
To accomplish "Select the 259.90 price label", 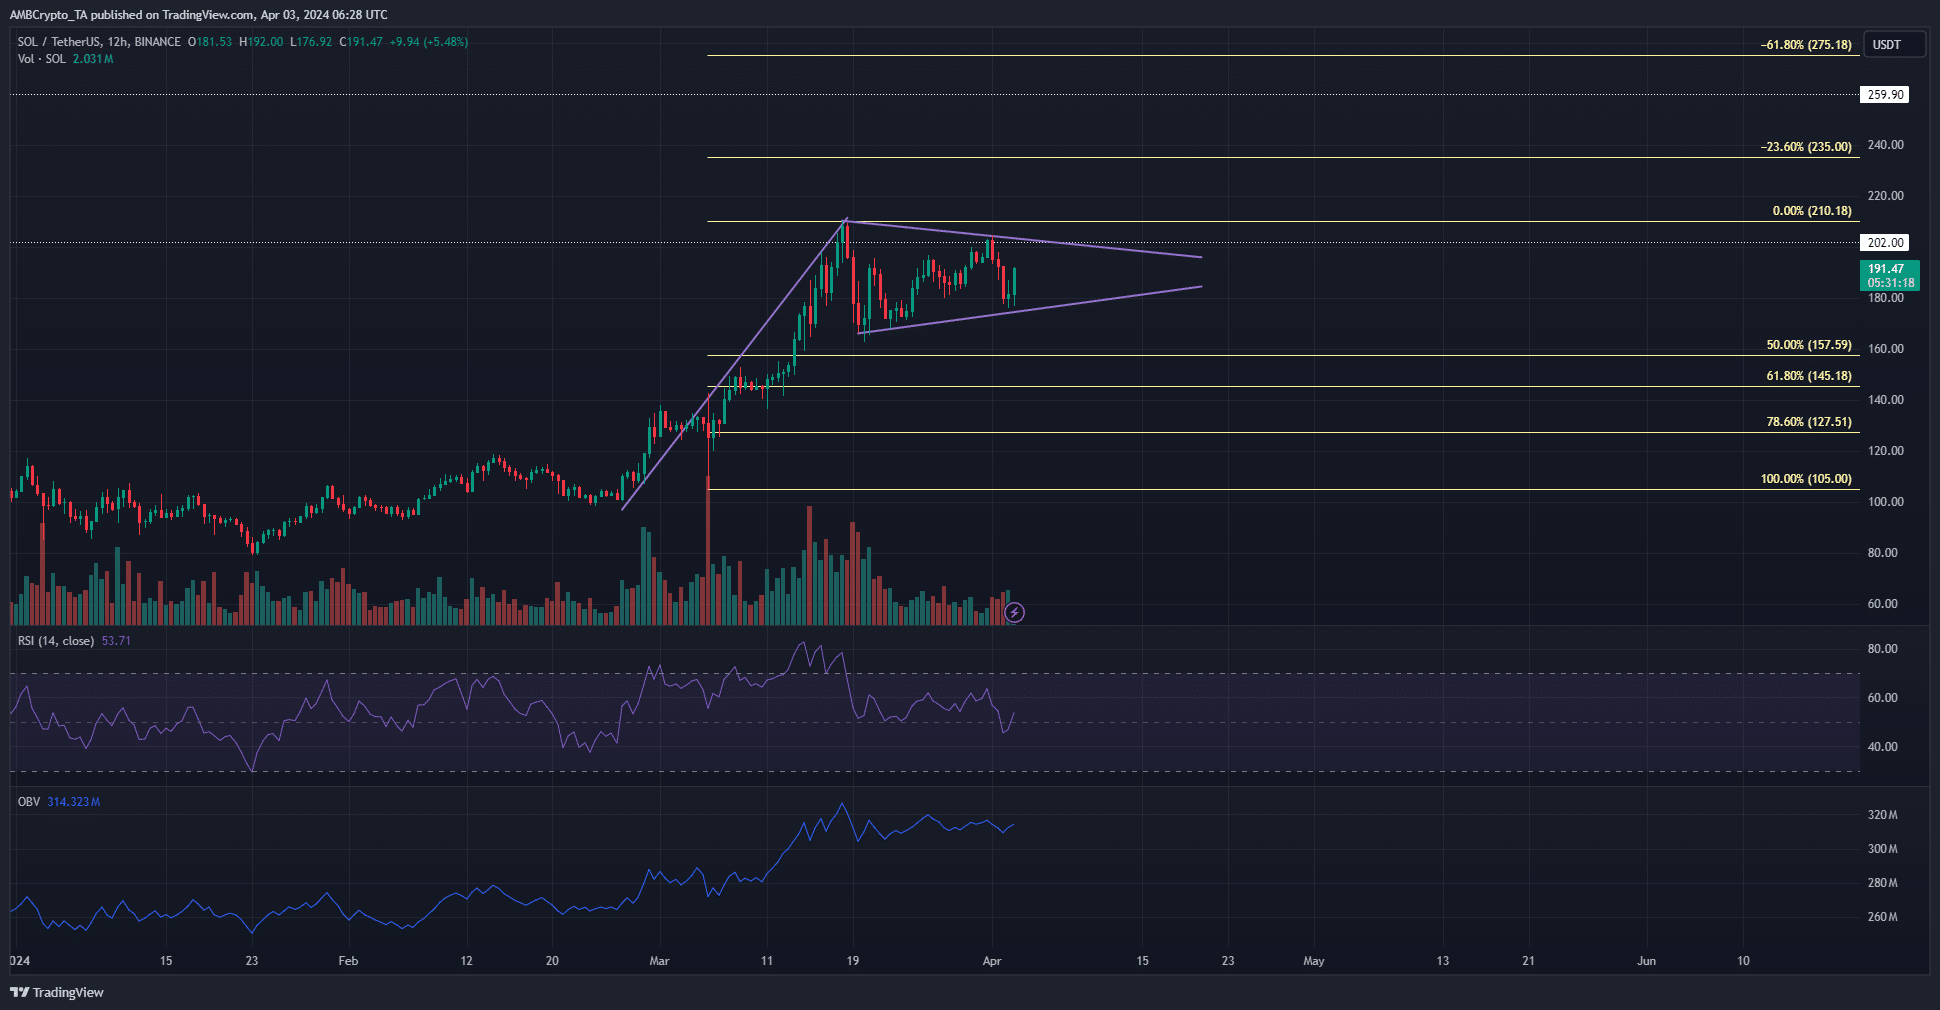I will pyautogui.click(x=1885, y=95).
